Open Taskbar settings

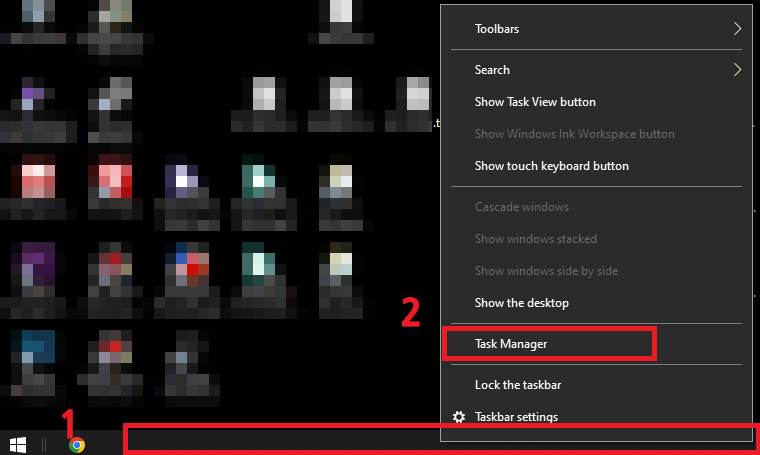596,417
